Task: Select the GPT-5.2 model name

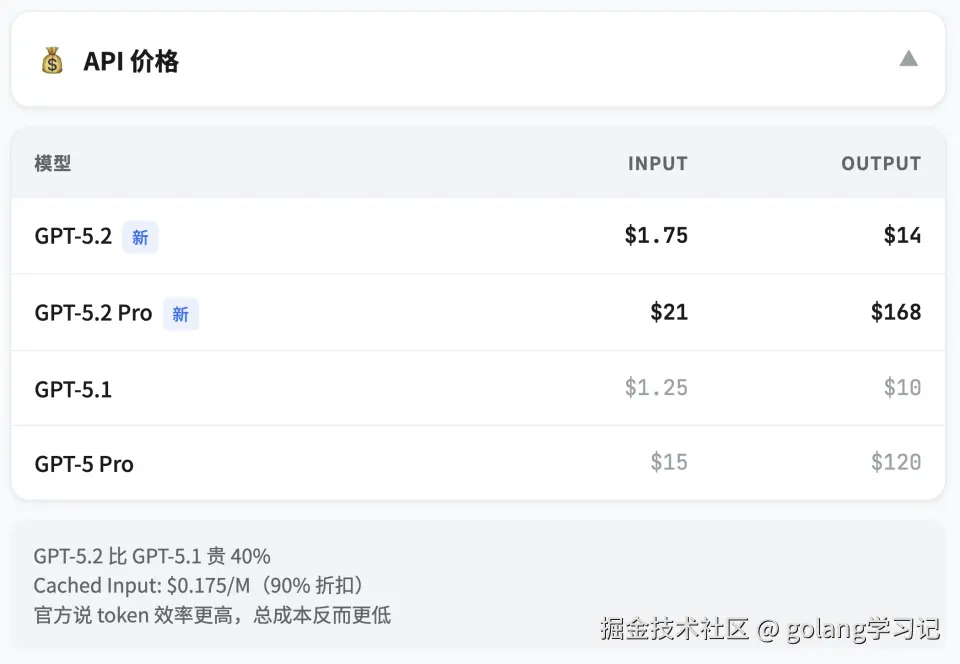Action: 73,237
